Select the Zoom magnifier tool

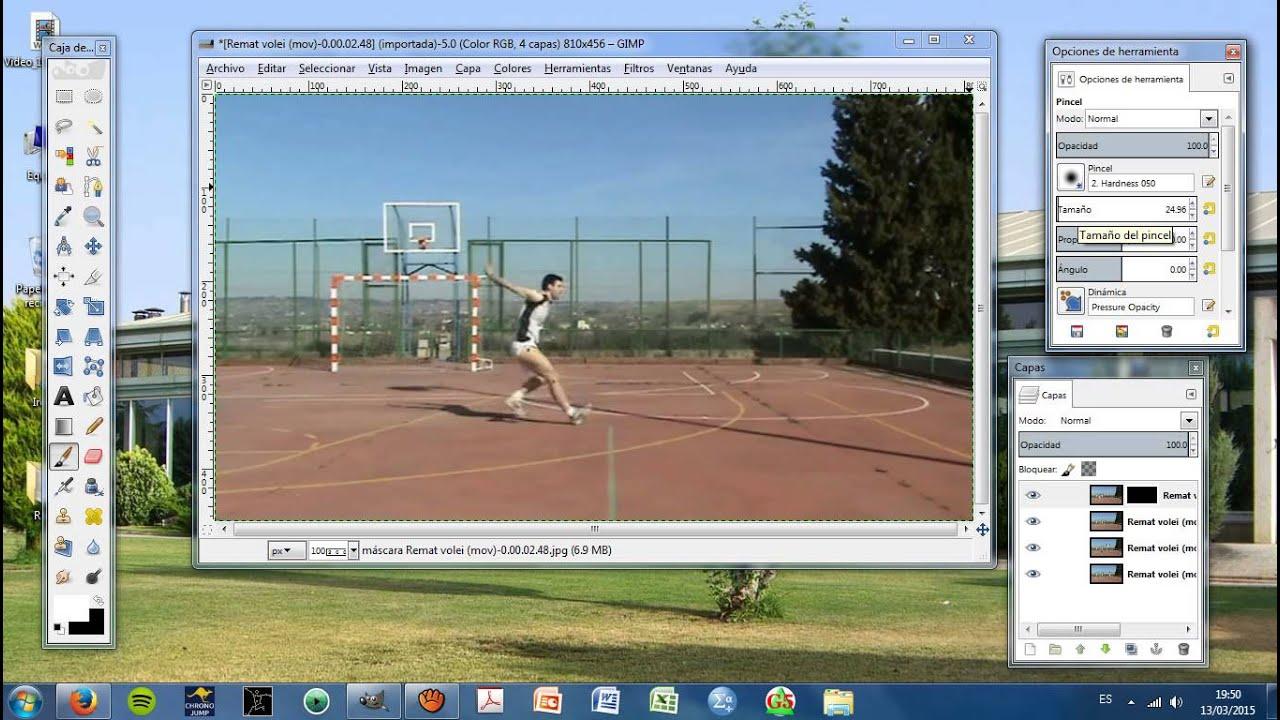point(93,216)
